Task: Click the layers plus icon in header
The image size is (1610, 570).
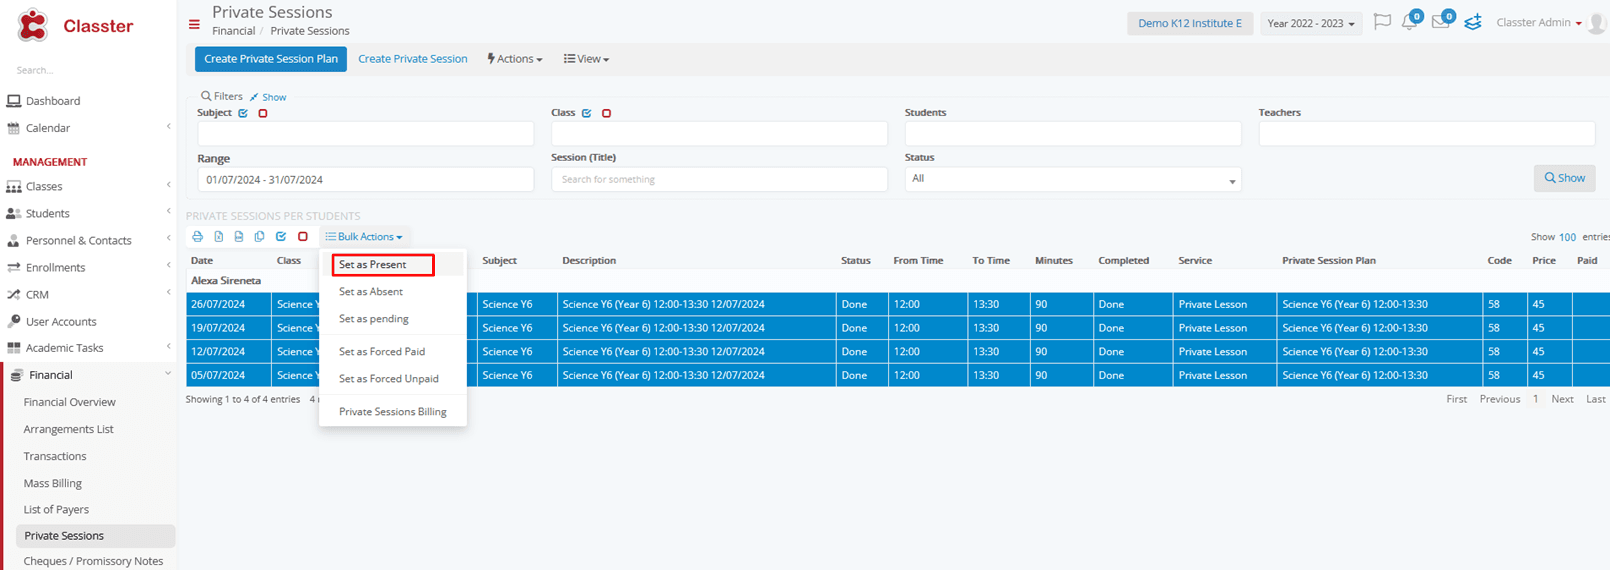Action: (x=1473, y=22)
